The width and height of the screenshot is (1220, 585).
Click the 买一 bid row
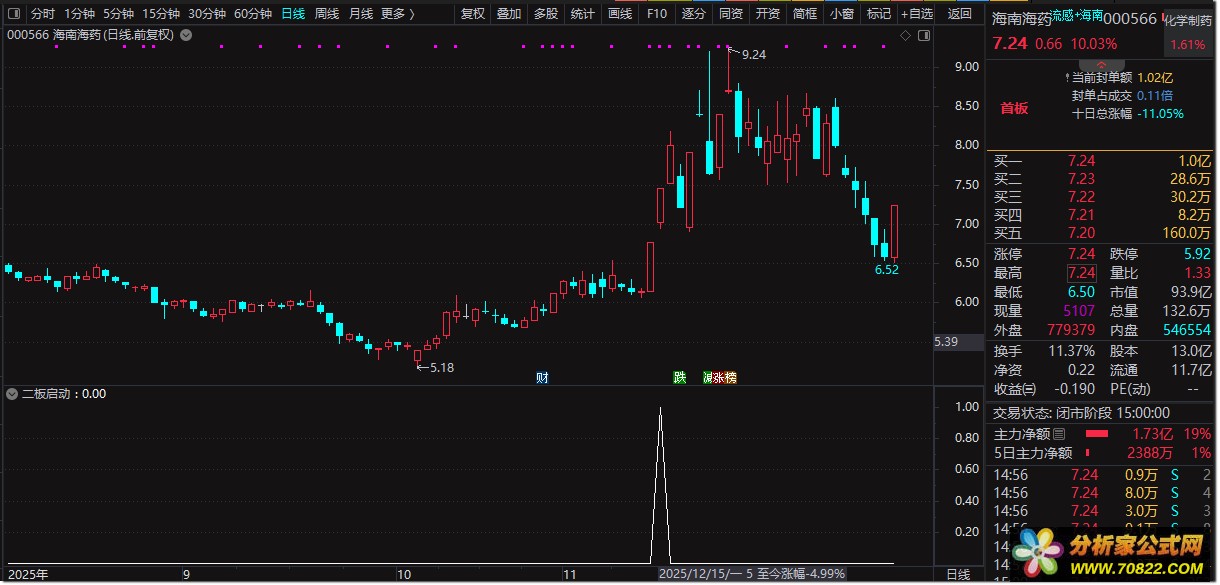pyautogui.click(x=1101, y=161)
